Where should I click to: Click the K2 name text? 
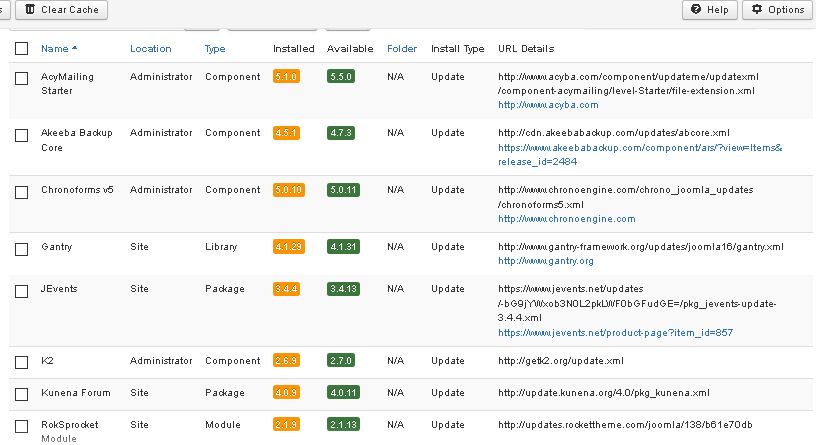(x=47, y=360)
